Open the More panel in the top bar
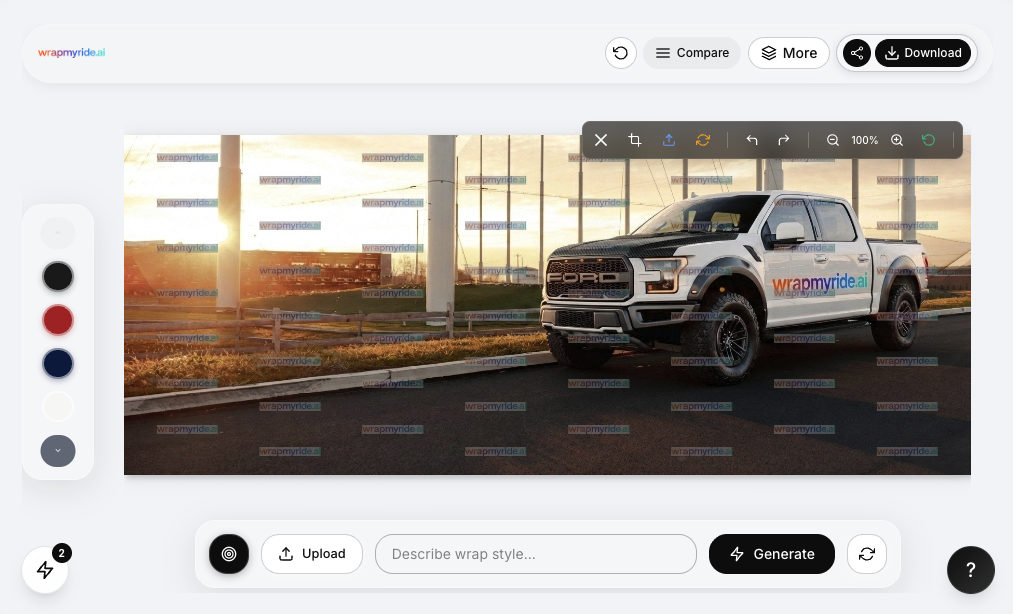The height and width of the screenshot is (614, 1013). pyautogui.click(x=789, y=52)
